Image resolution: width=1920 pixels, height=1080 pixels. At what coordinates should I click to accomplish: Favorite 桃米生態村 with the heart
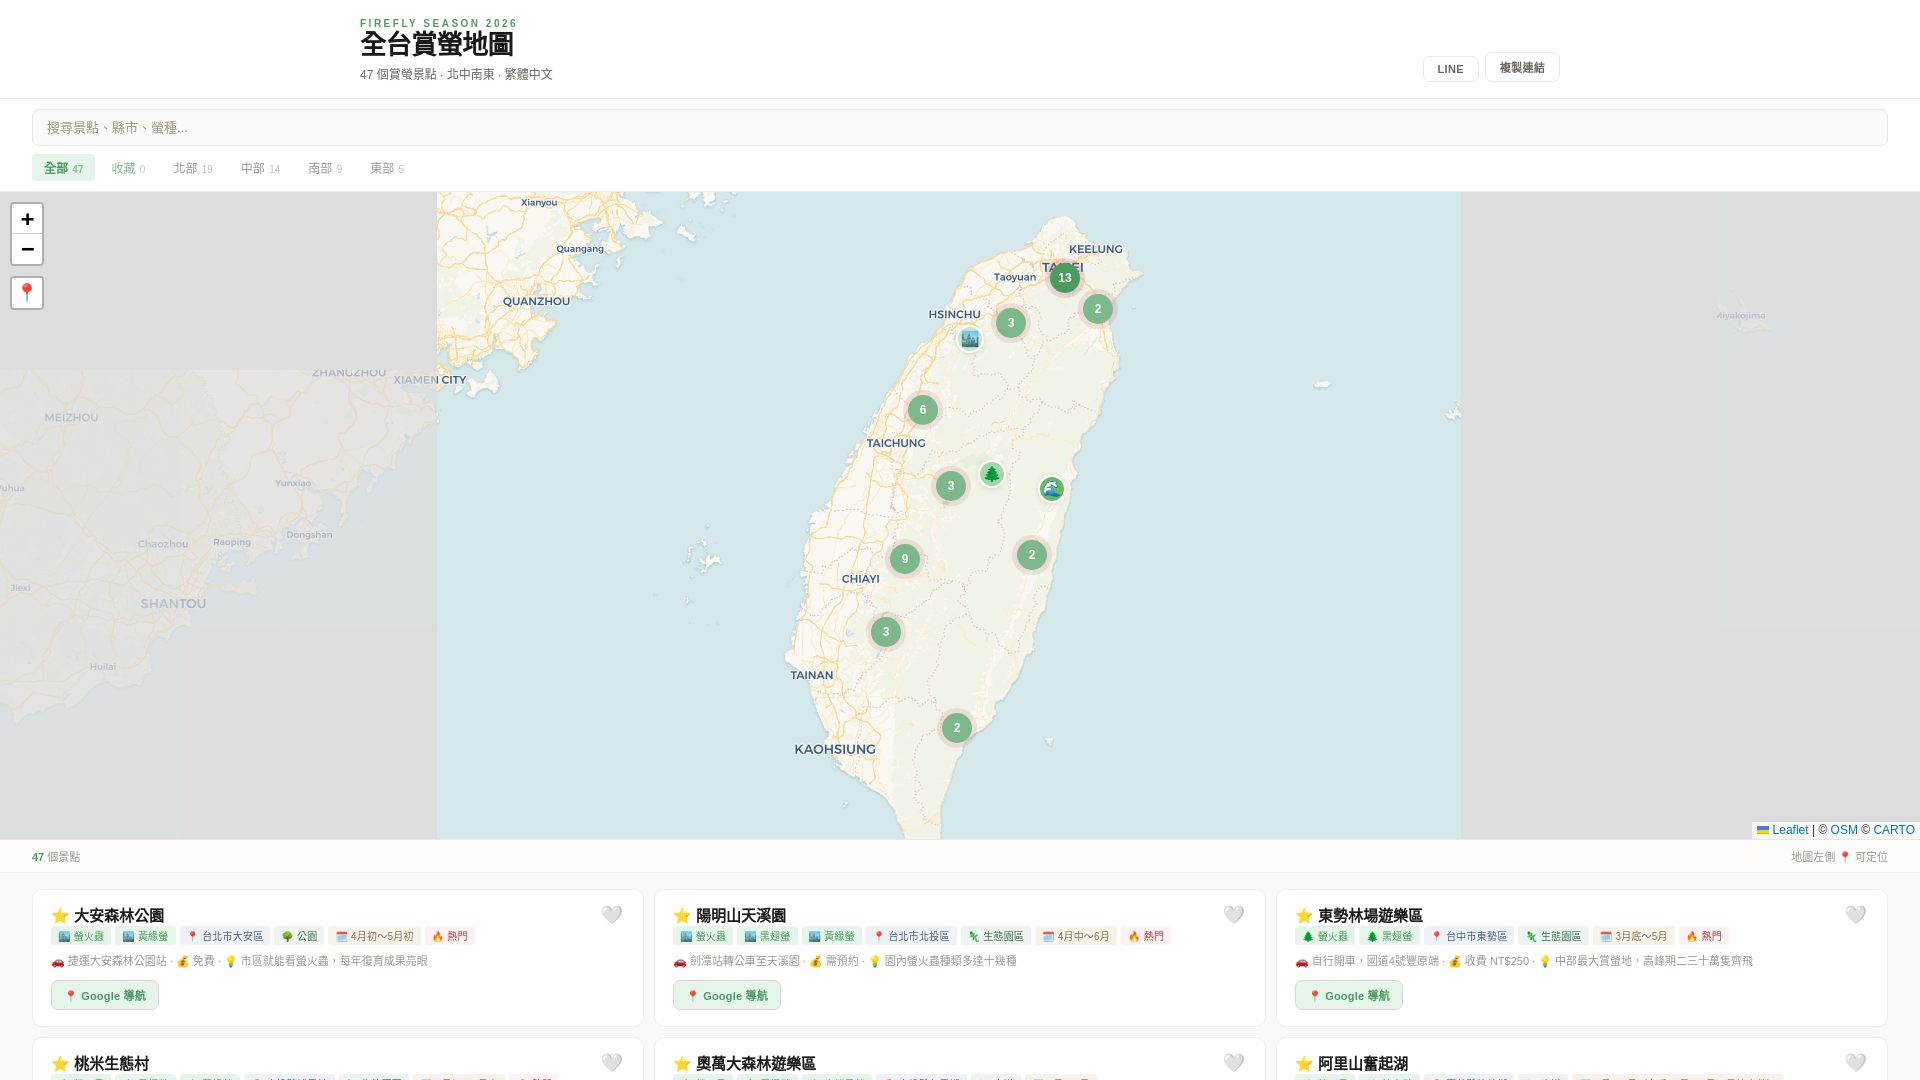coord(612,1063)
